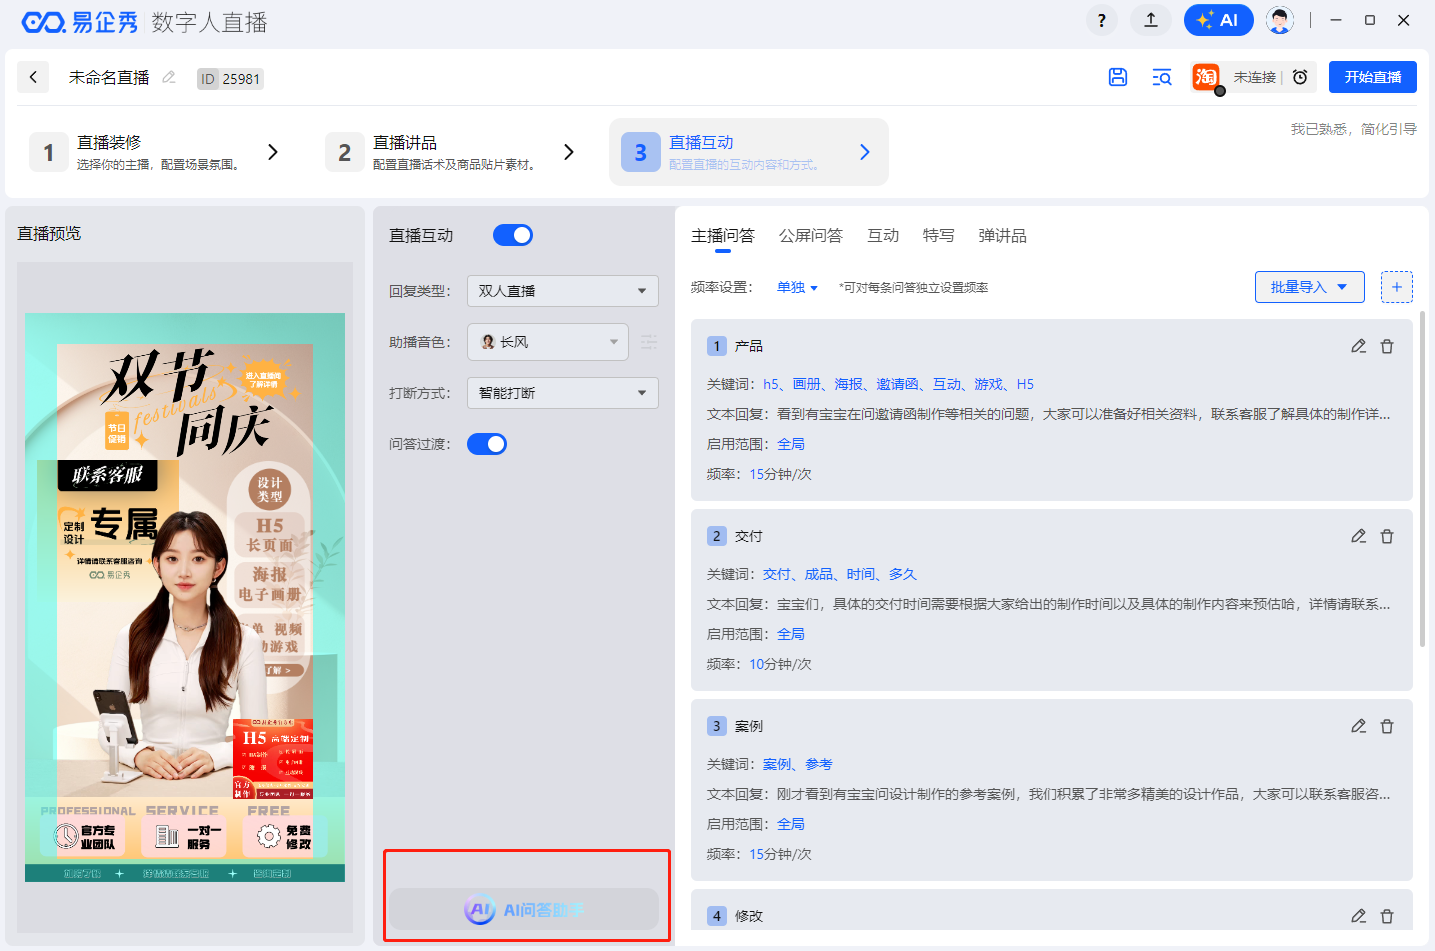Click 全局 scope link in 交付 entry

coord(791,634)
